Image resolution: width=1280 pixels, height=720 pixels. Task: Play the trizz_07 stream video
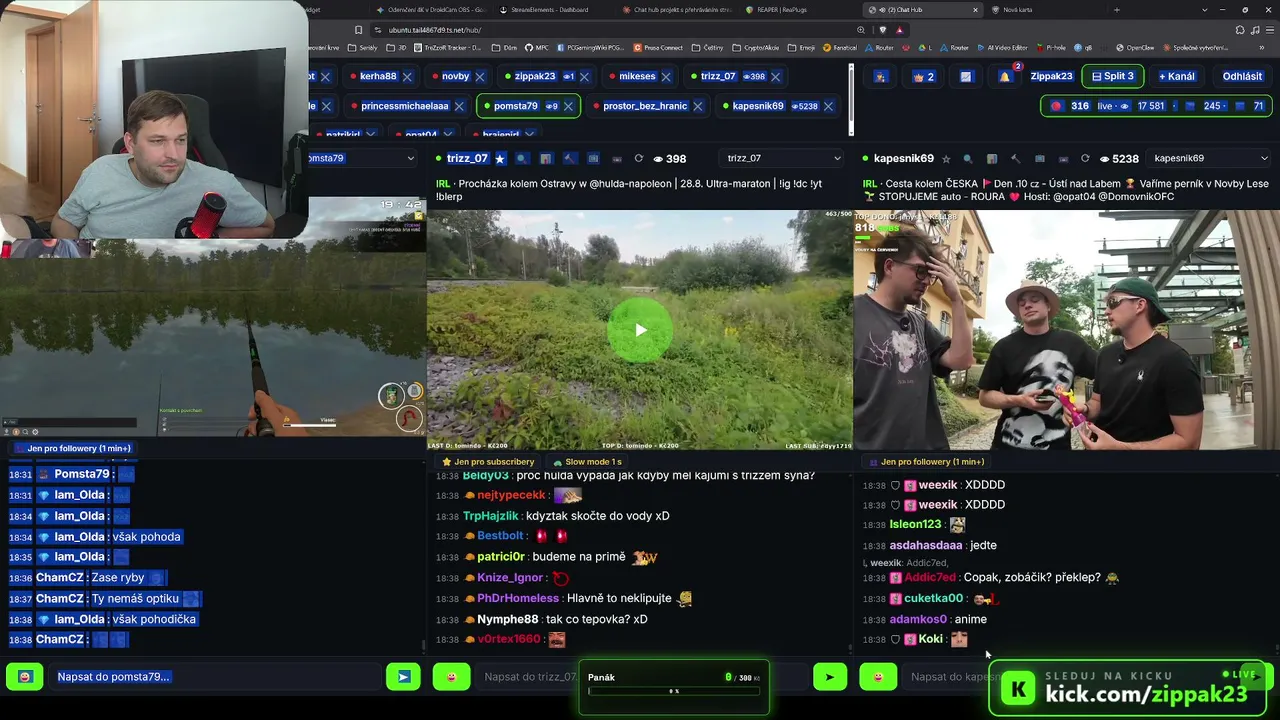tap(640, 330)
